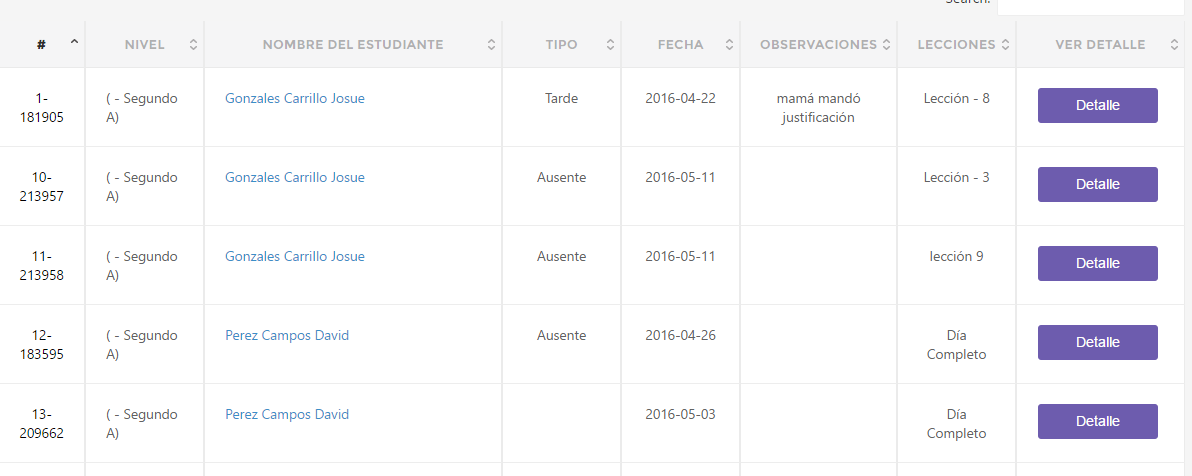Sort by LECCIONES column arrows
Image resolution: width=1192 pixels, height=476 pixels.
(1005, 45)
